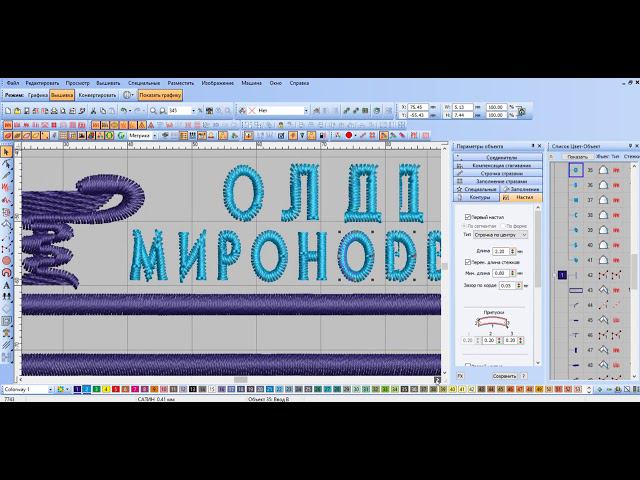Toggle Вышивка embroidery mode
This screenshot has width=640, height=480.
[x=62, y=95]
